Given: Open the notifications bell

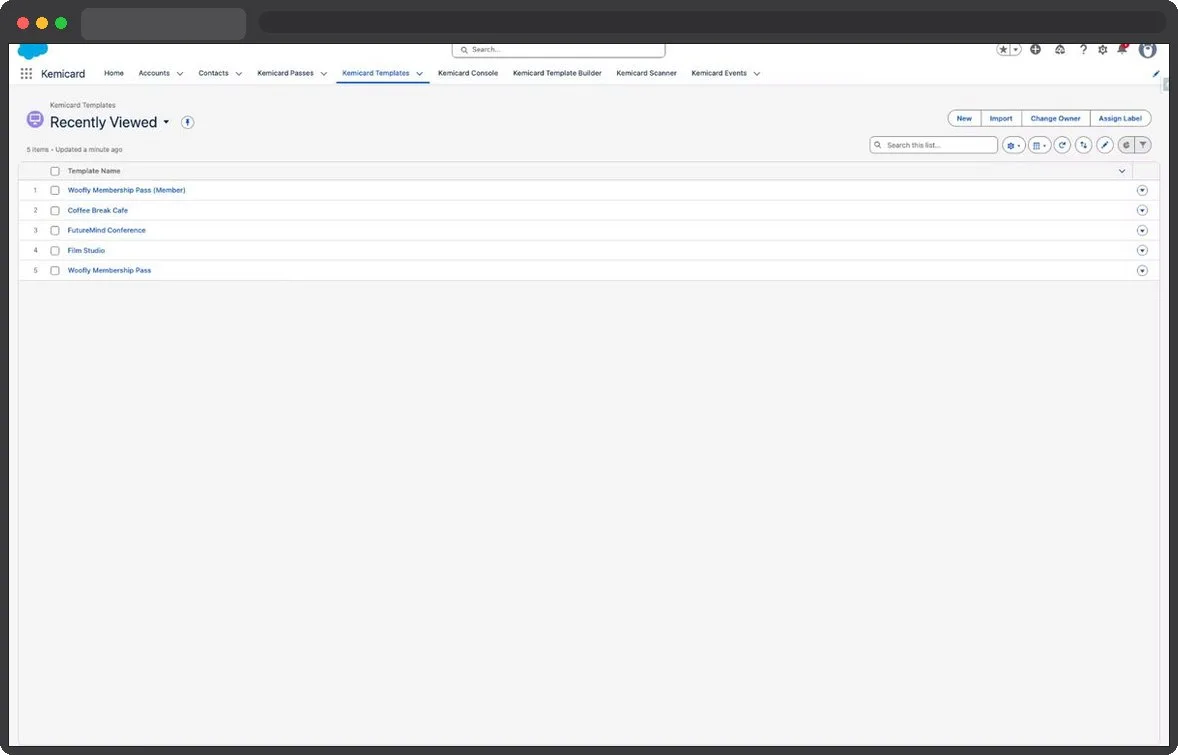Looking at the screenshot, I should (x=1122, y=50).
